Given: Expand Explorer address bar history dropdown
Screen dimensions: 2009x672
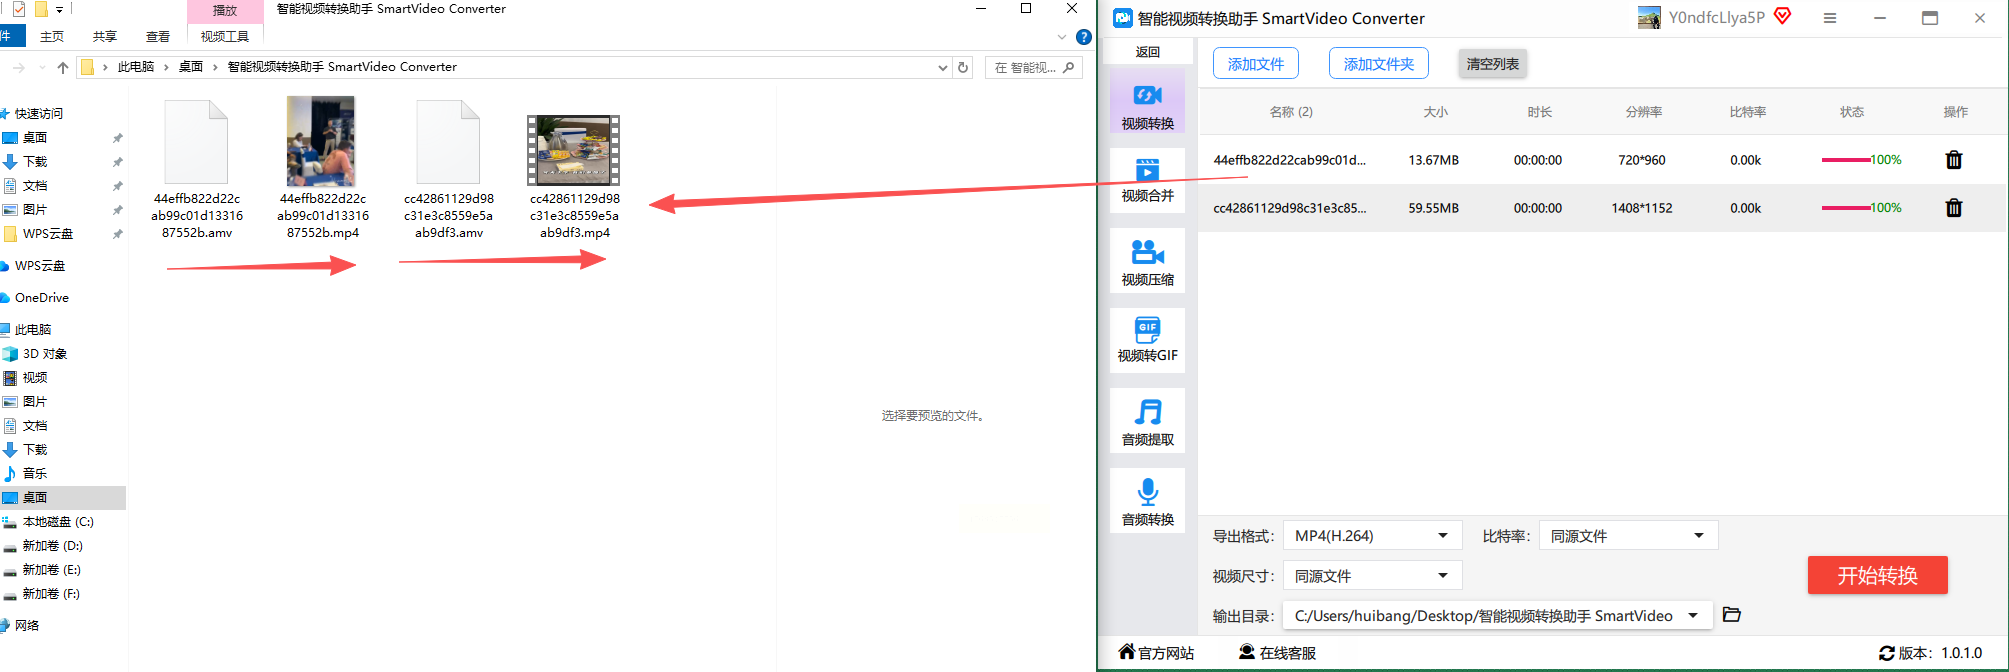Looking at the screenshot, I should tap(942, 68).
